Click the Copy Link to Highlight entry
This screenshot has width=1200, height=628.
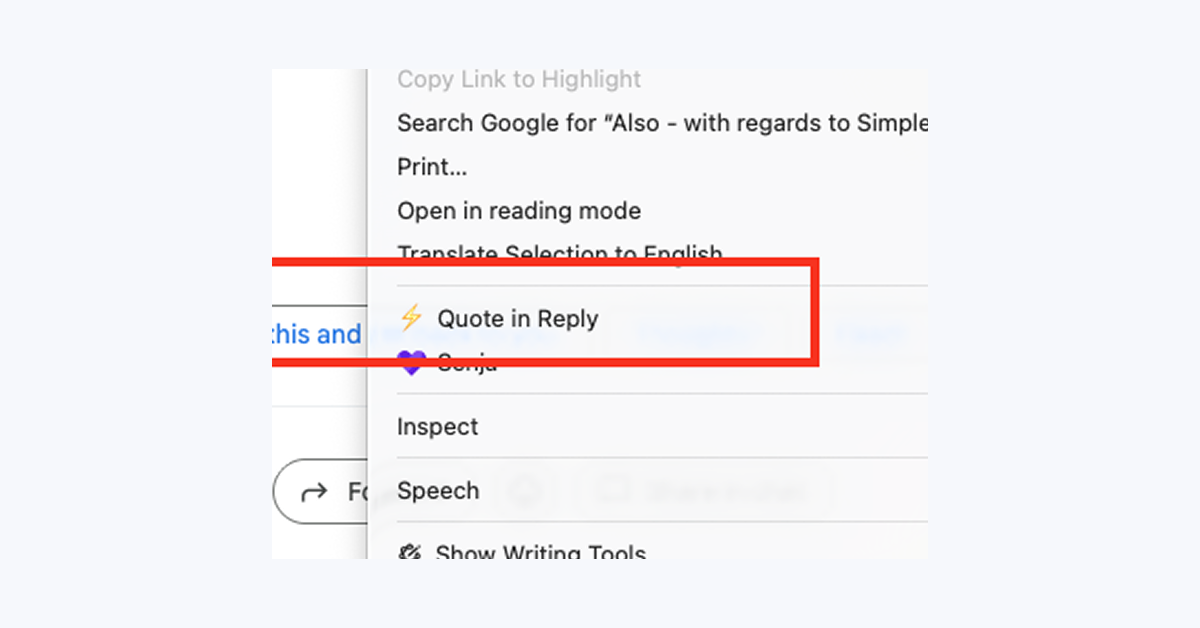click(x=518, y=80)
